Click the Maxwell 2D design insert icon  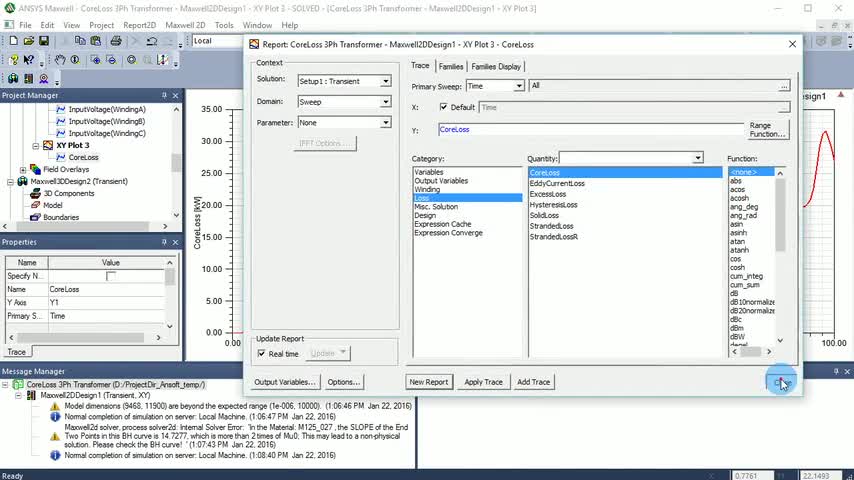click(28, 78)
